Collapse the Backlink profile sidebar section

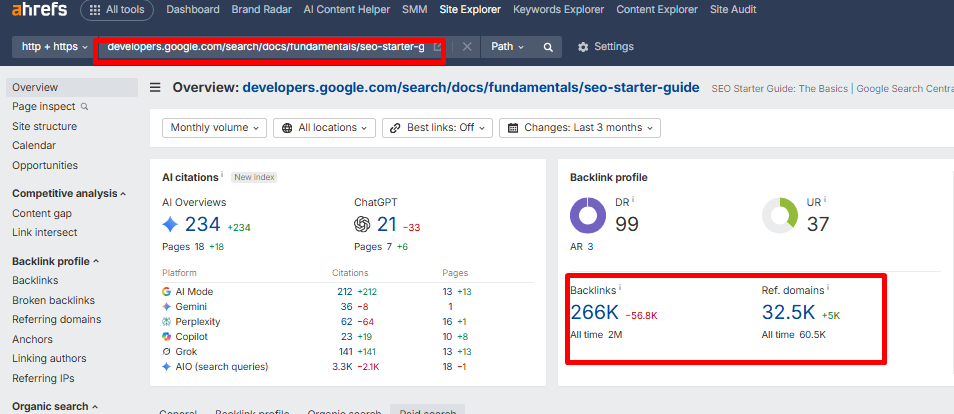click(x=55, y=261)
